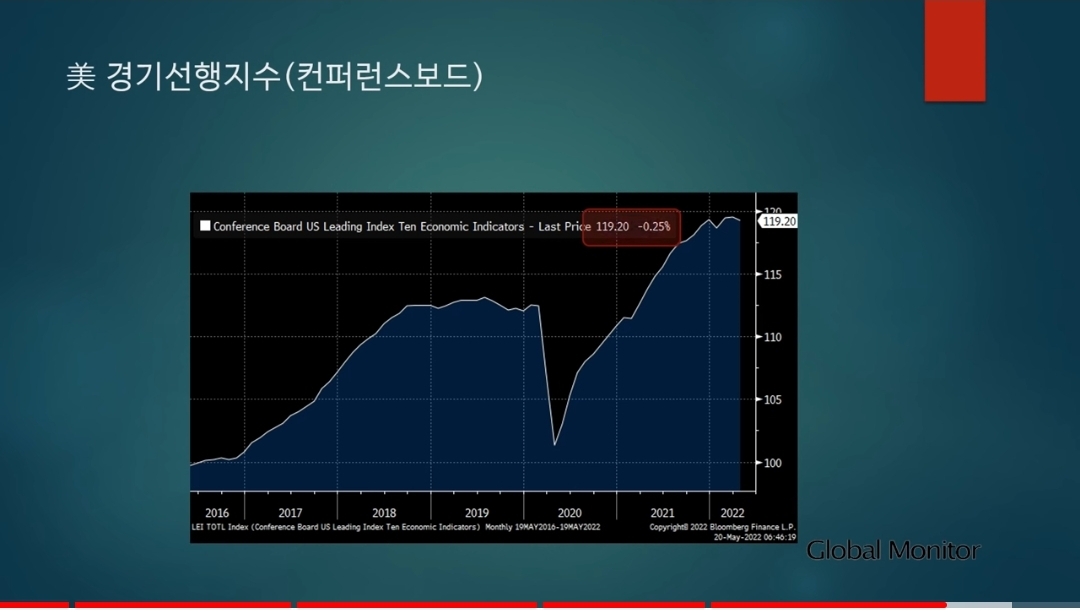
Task: Click the 2019 x-axis year label
Action: [477, 513]
